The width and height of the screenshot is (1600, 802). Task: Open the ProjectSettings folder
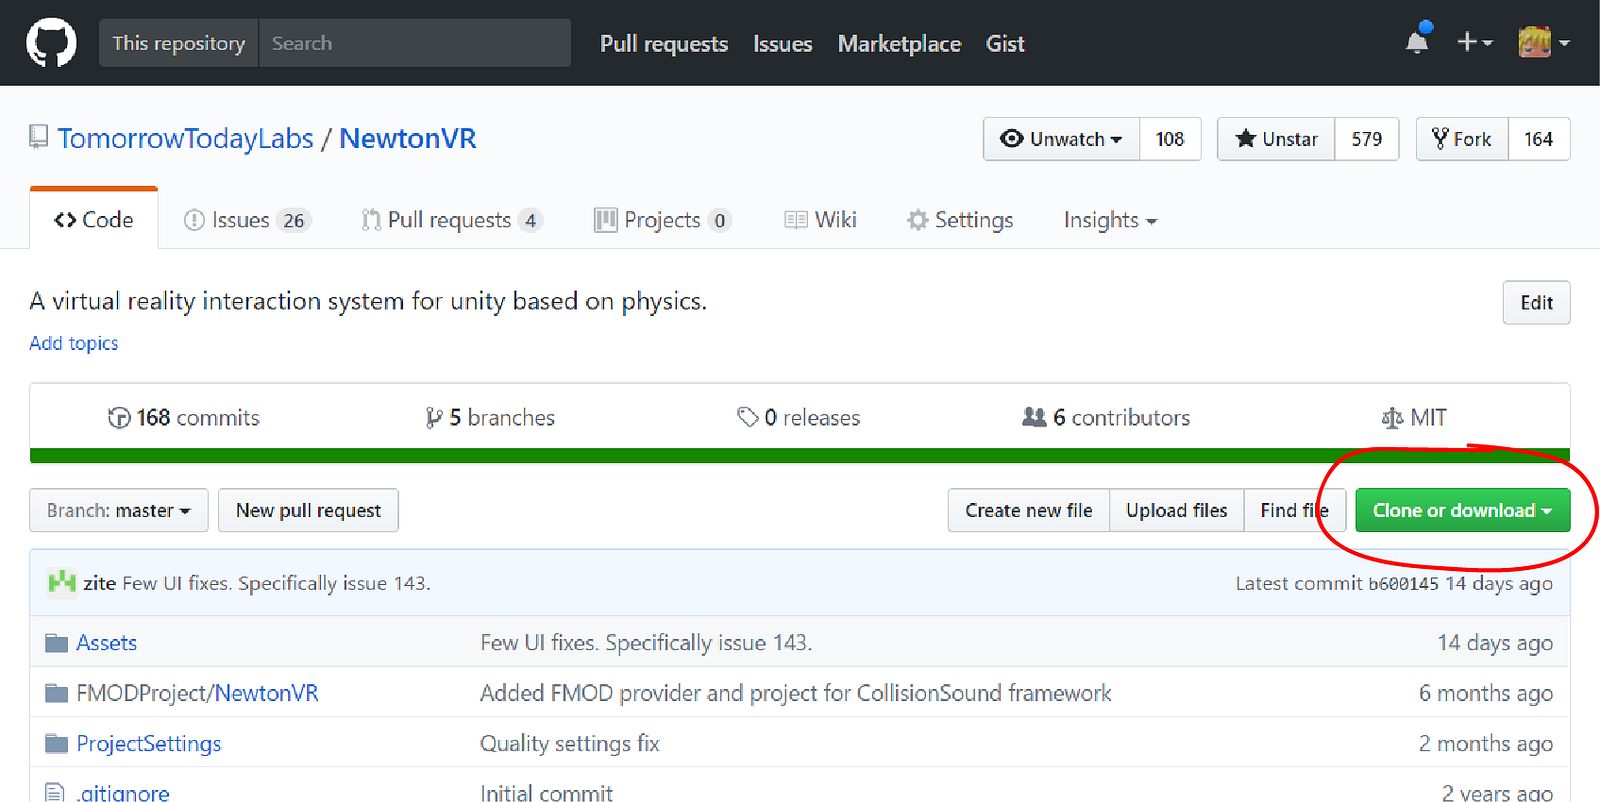point(149,744)
